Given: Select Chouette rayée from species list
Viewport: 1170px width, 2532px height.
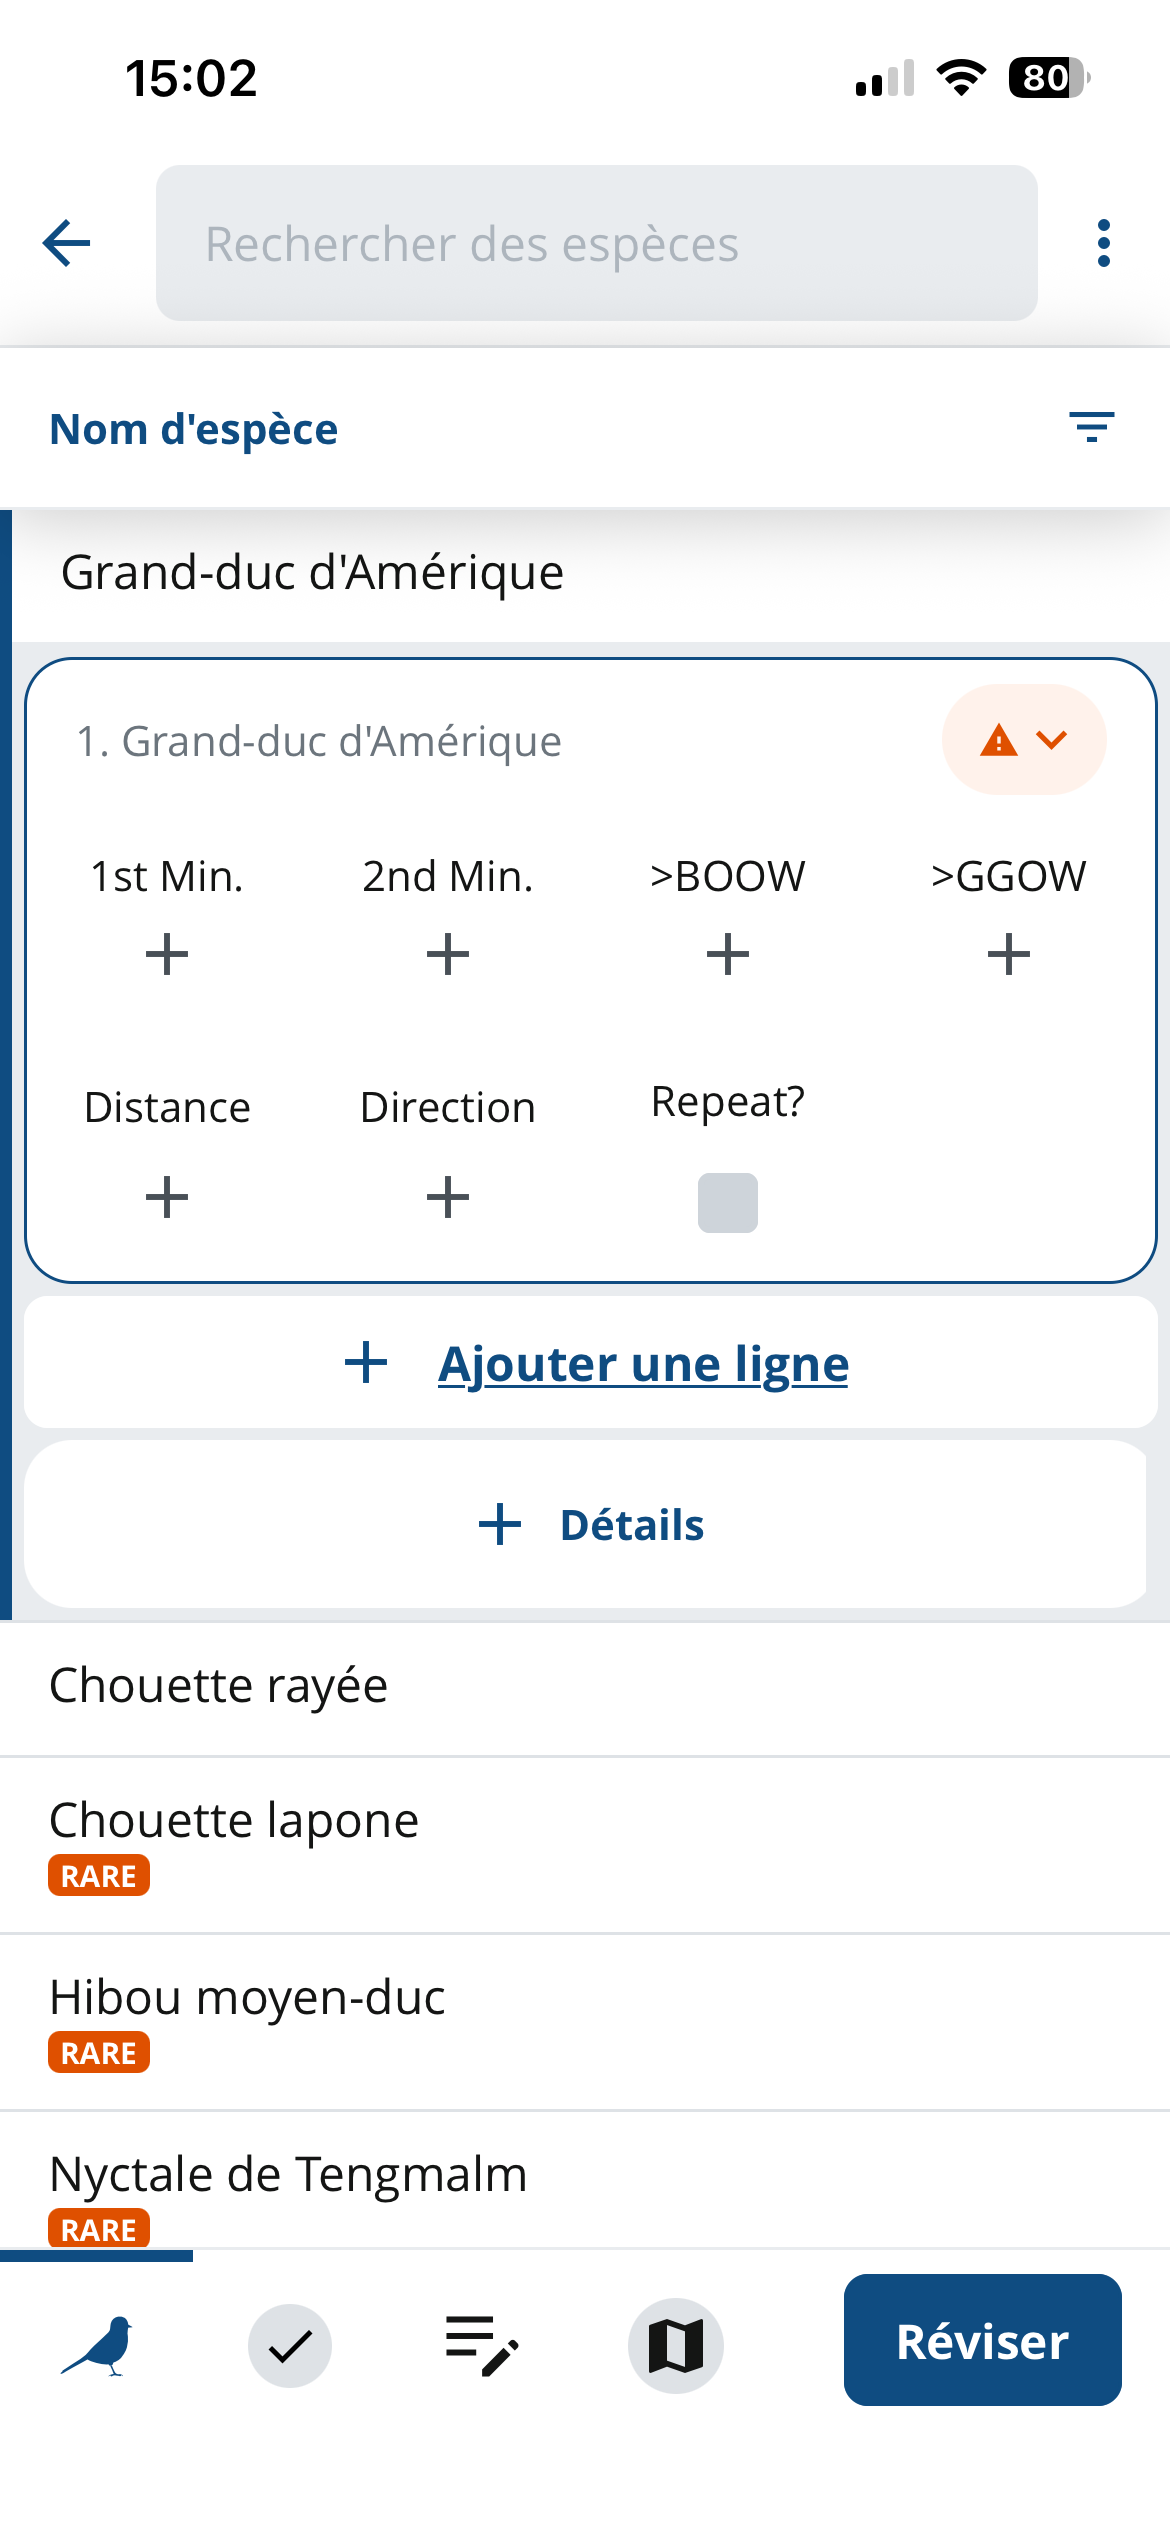Looking at the screenshot, I should click(x=219, y=1686).
